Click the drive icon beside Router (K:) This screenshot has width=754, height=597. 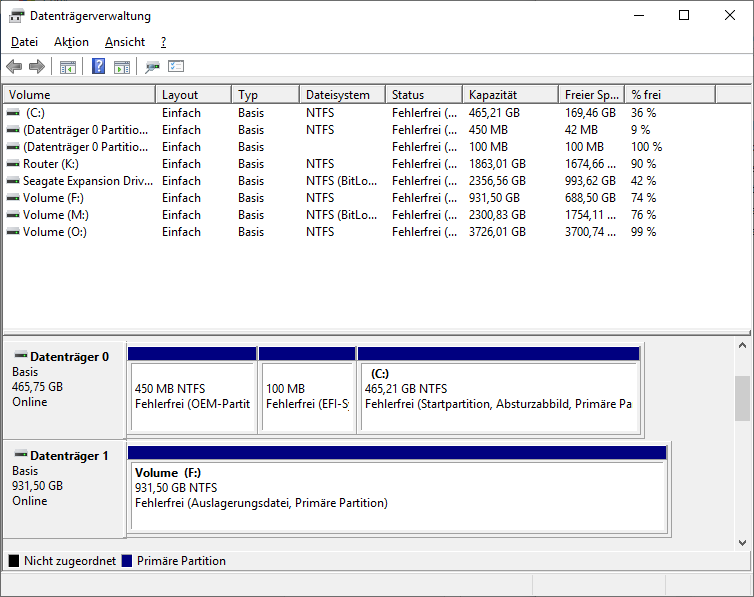point(13,164)
